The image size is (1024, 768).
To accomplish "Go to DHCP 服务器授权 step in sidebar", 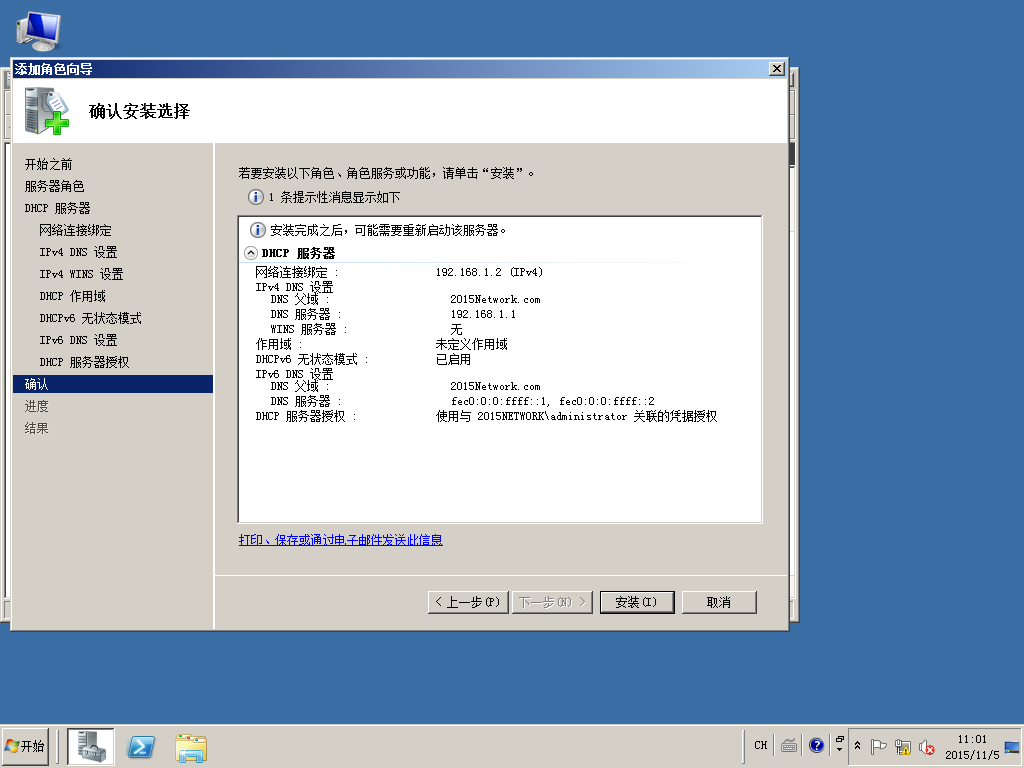I will tap(84, 362).
